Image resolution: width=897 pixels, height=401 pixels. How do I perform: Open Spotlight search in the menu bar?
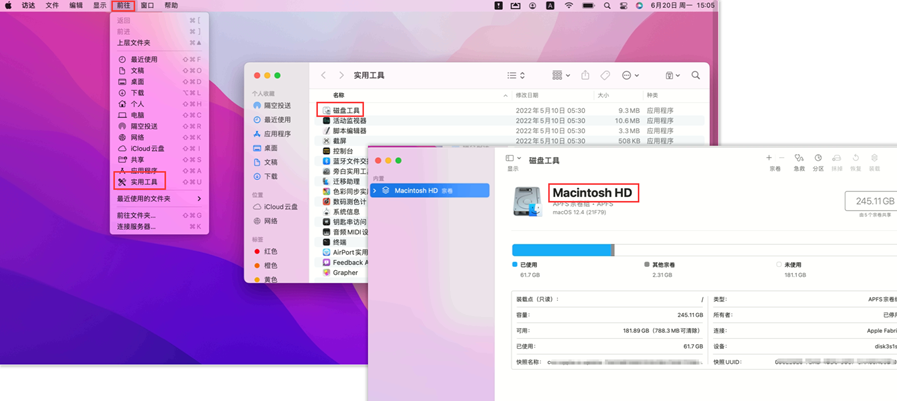point(607,6)
